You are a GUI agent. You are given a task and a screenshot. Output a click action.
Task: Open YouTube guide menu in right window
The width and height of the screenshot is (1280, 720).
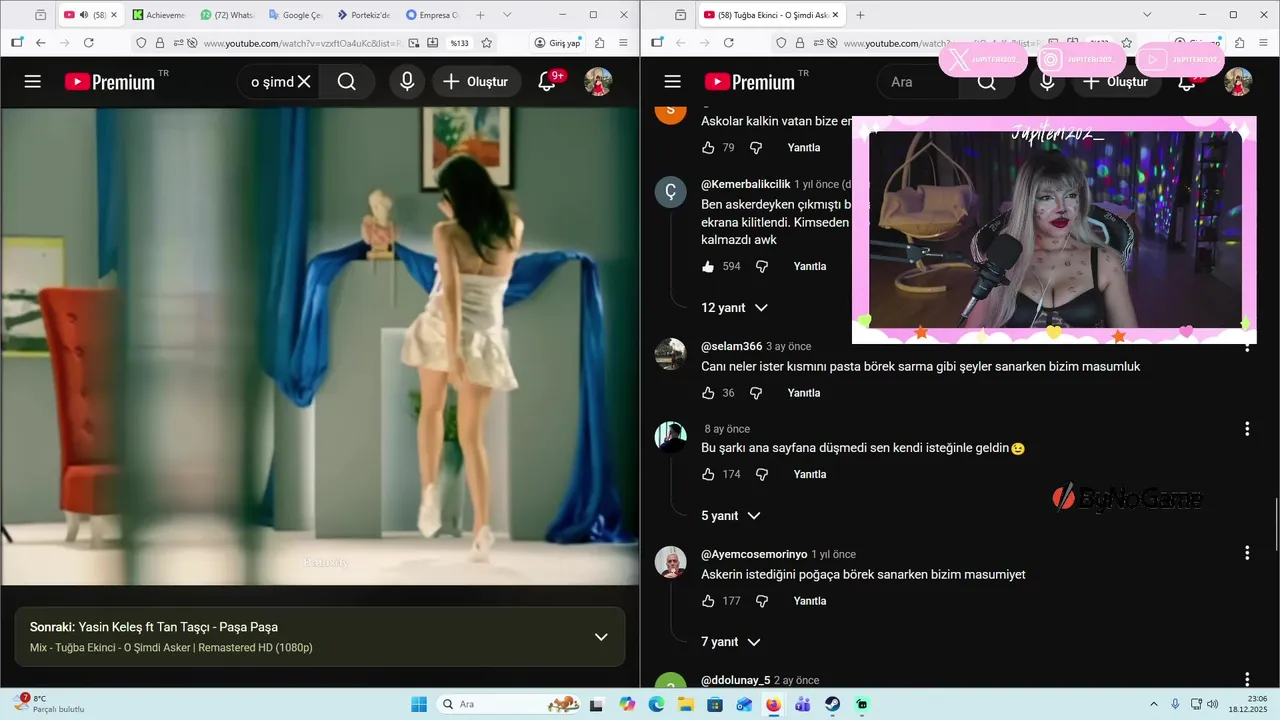tap(673, 82)
